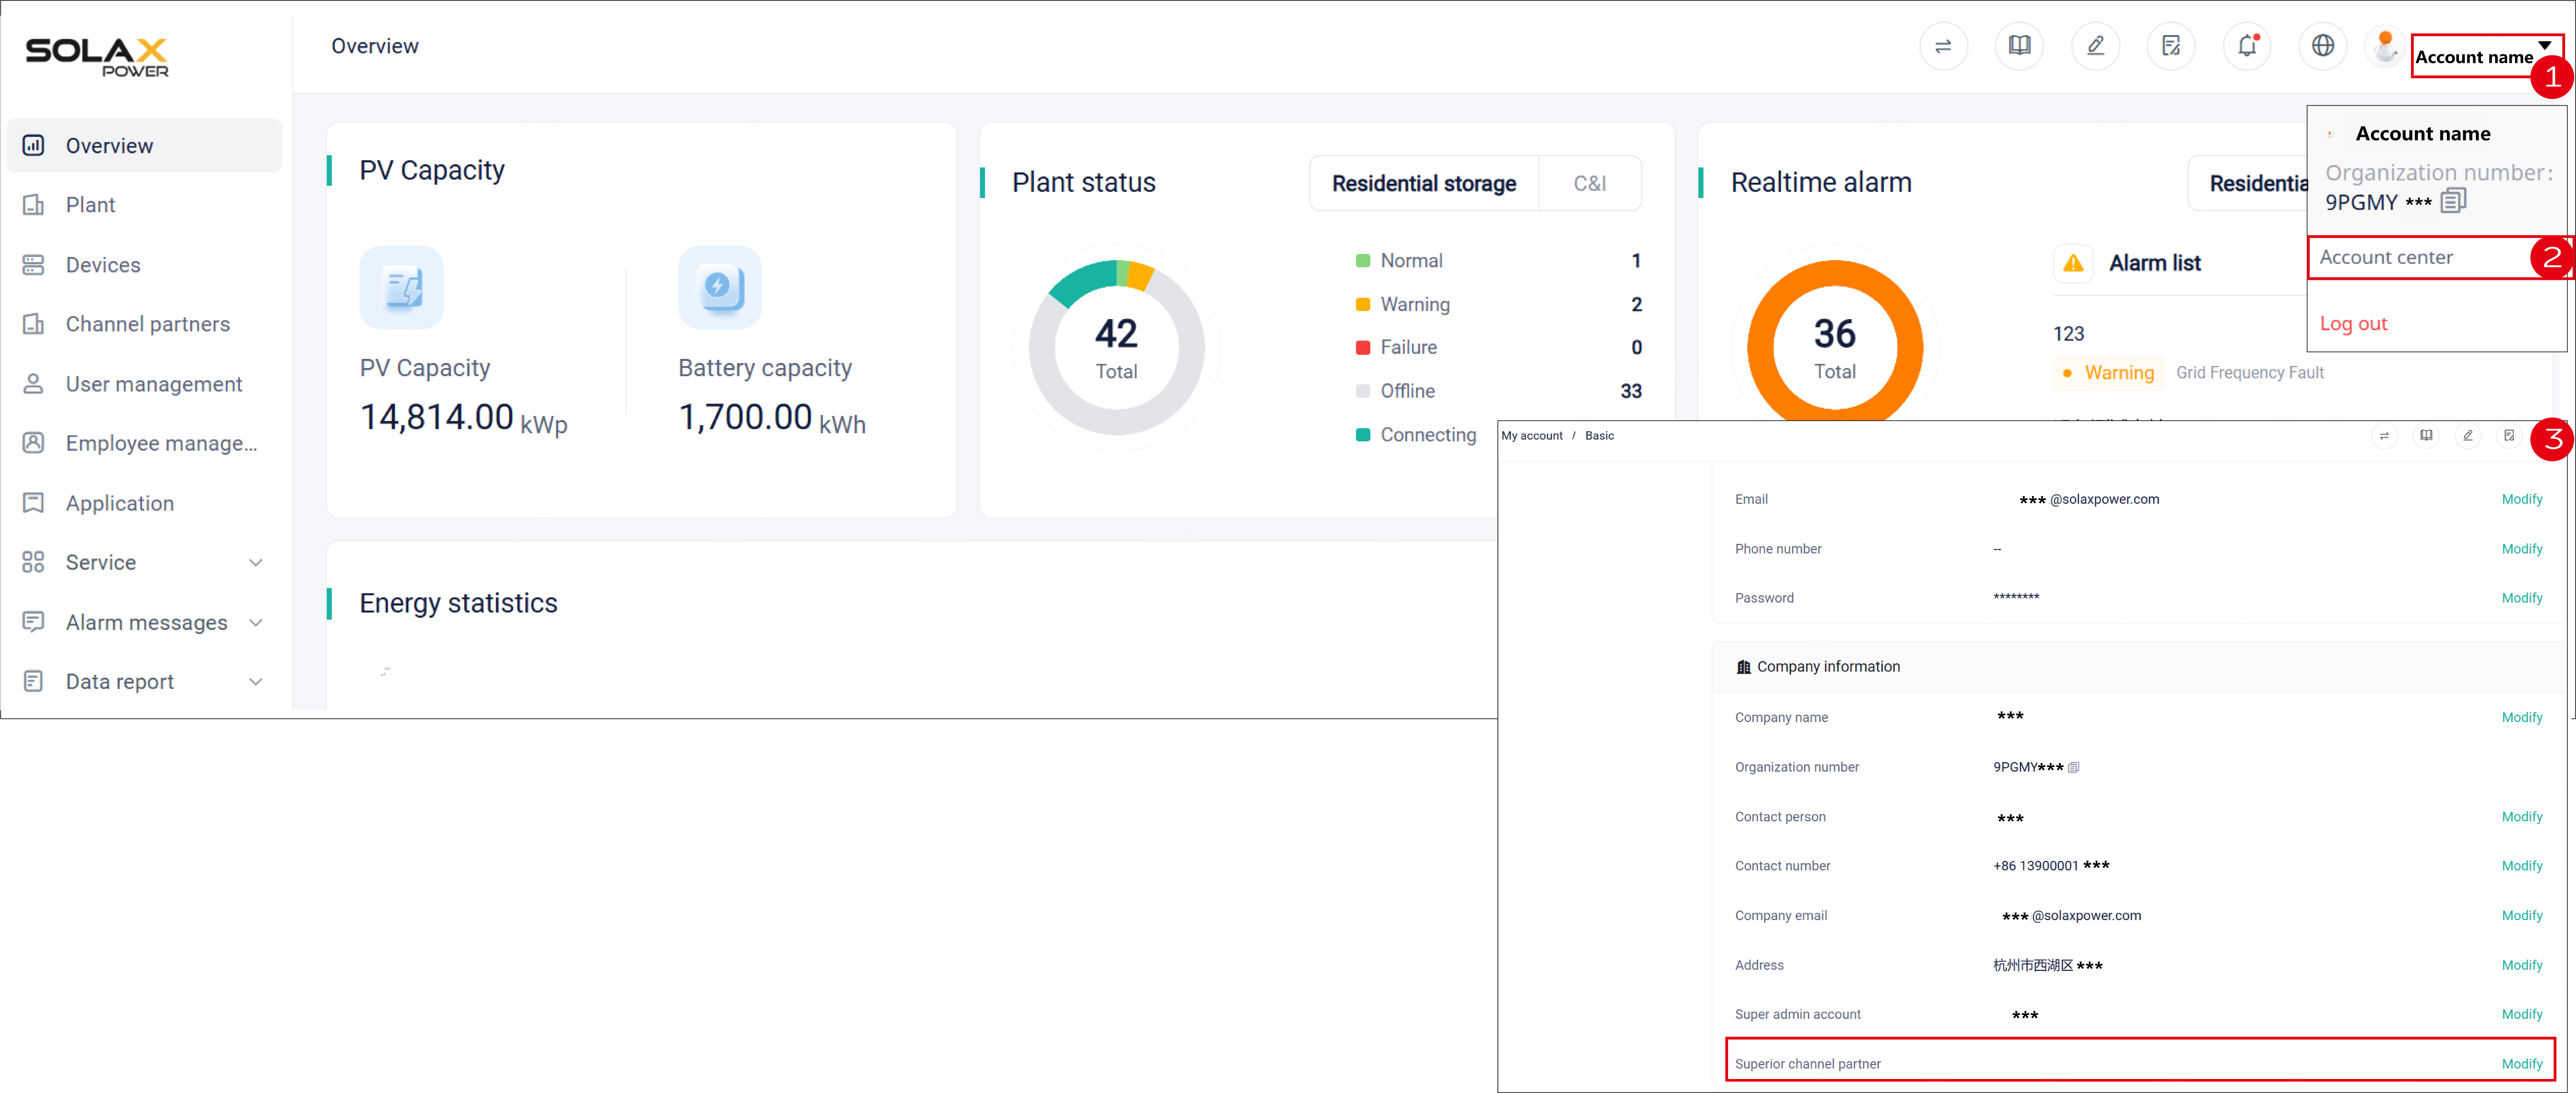Click My account in the breadcrumb
Screen dimensions: 2576x1093
coord(1532,436)
